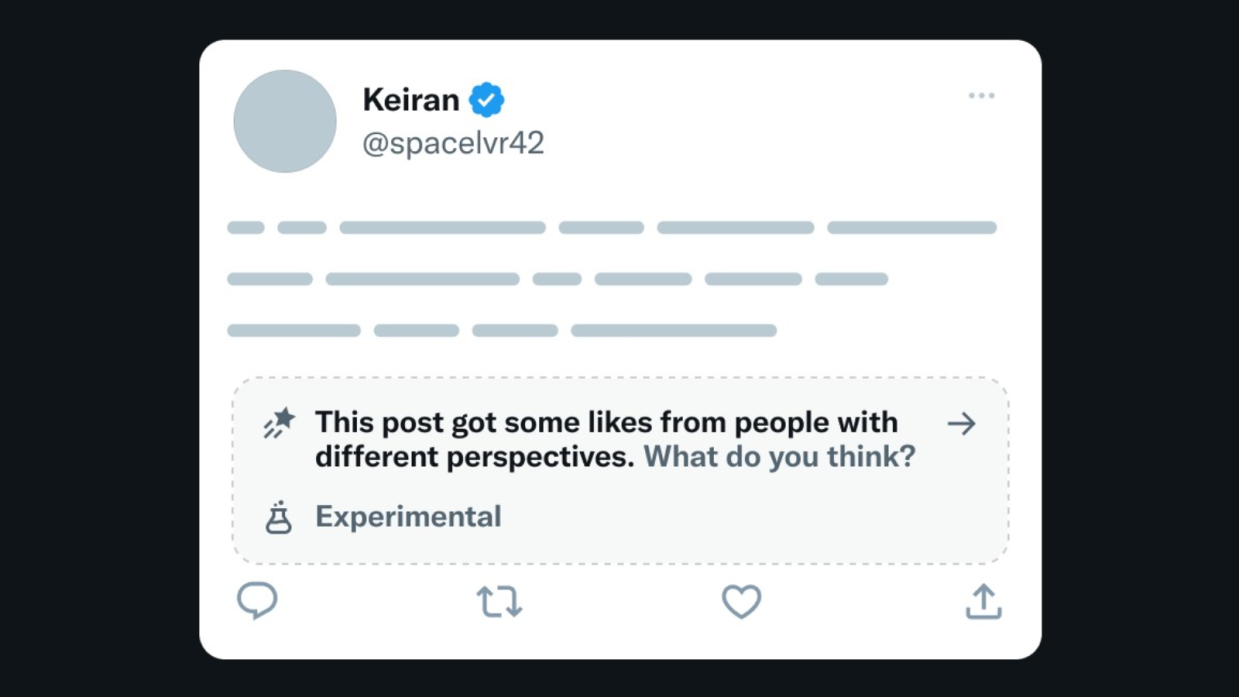Like the post with the heart icon

[741, 602]
